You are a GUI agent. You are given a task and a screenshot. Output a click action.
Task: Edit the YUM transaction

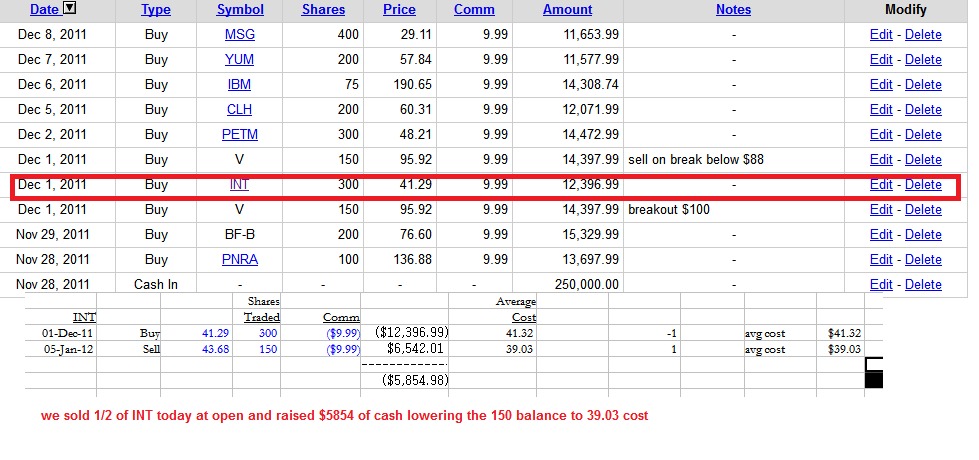(881, 60)
